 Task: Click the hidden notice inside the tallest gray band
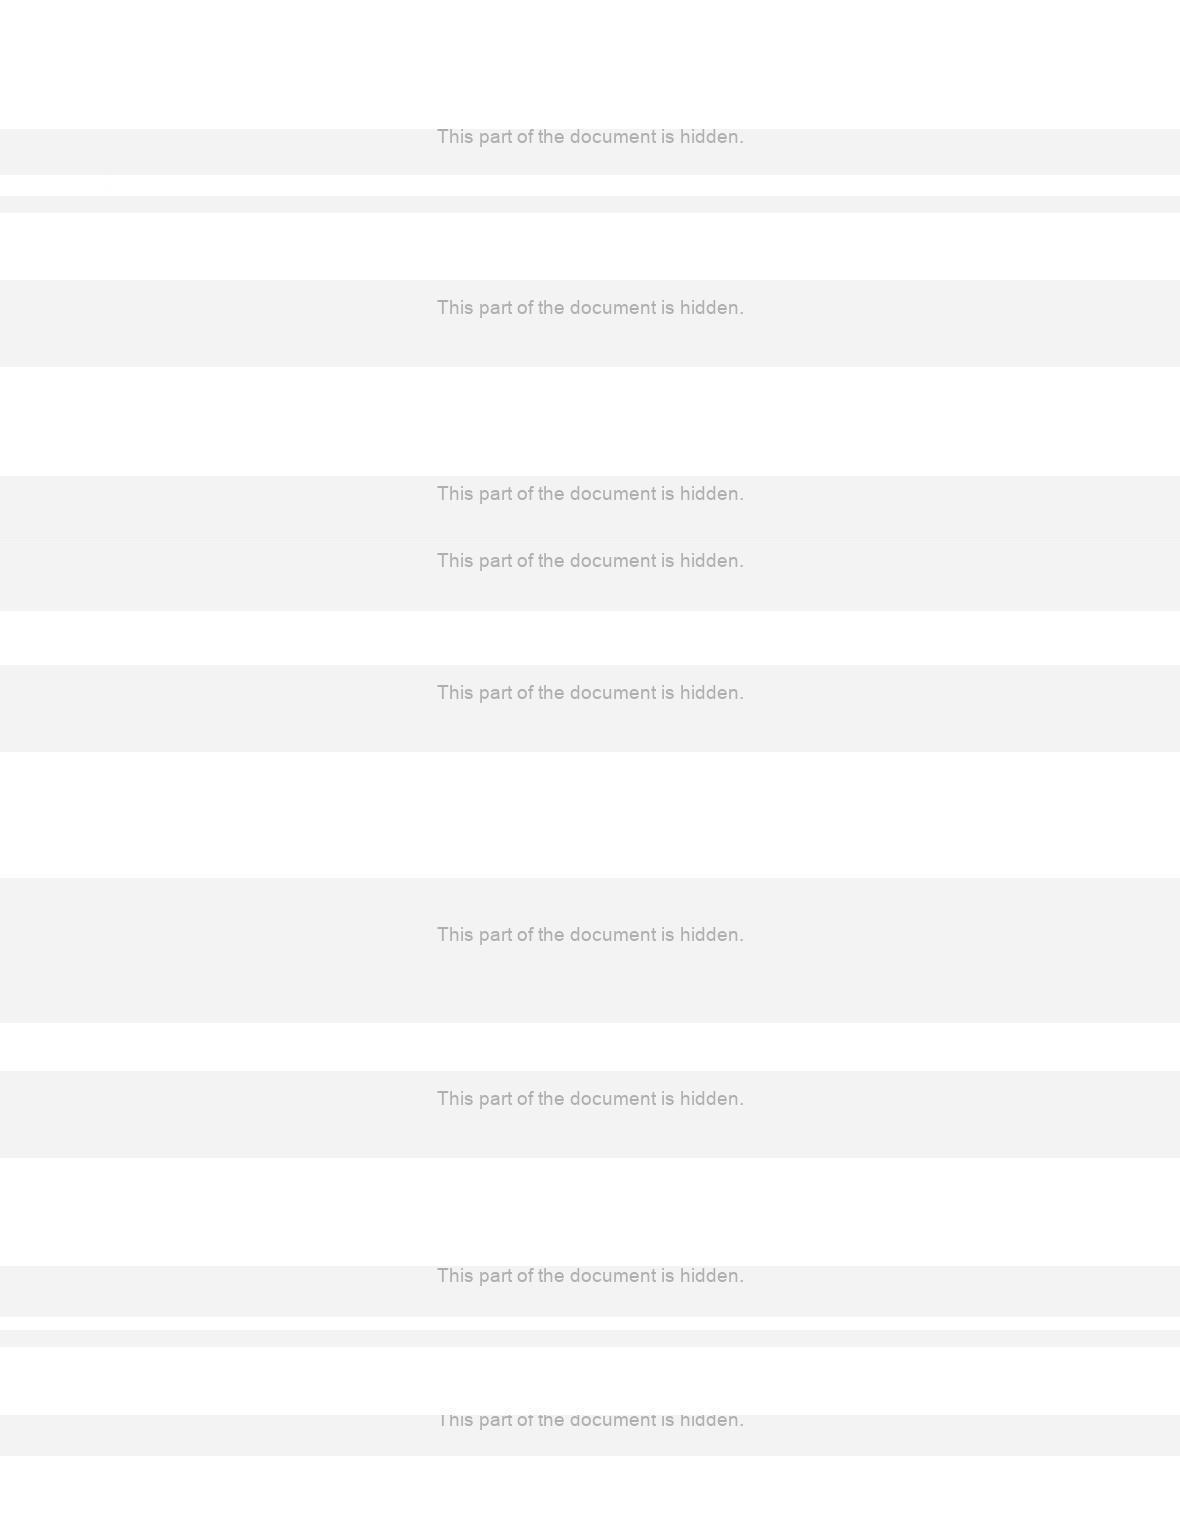(x=590, y=935)
